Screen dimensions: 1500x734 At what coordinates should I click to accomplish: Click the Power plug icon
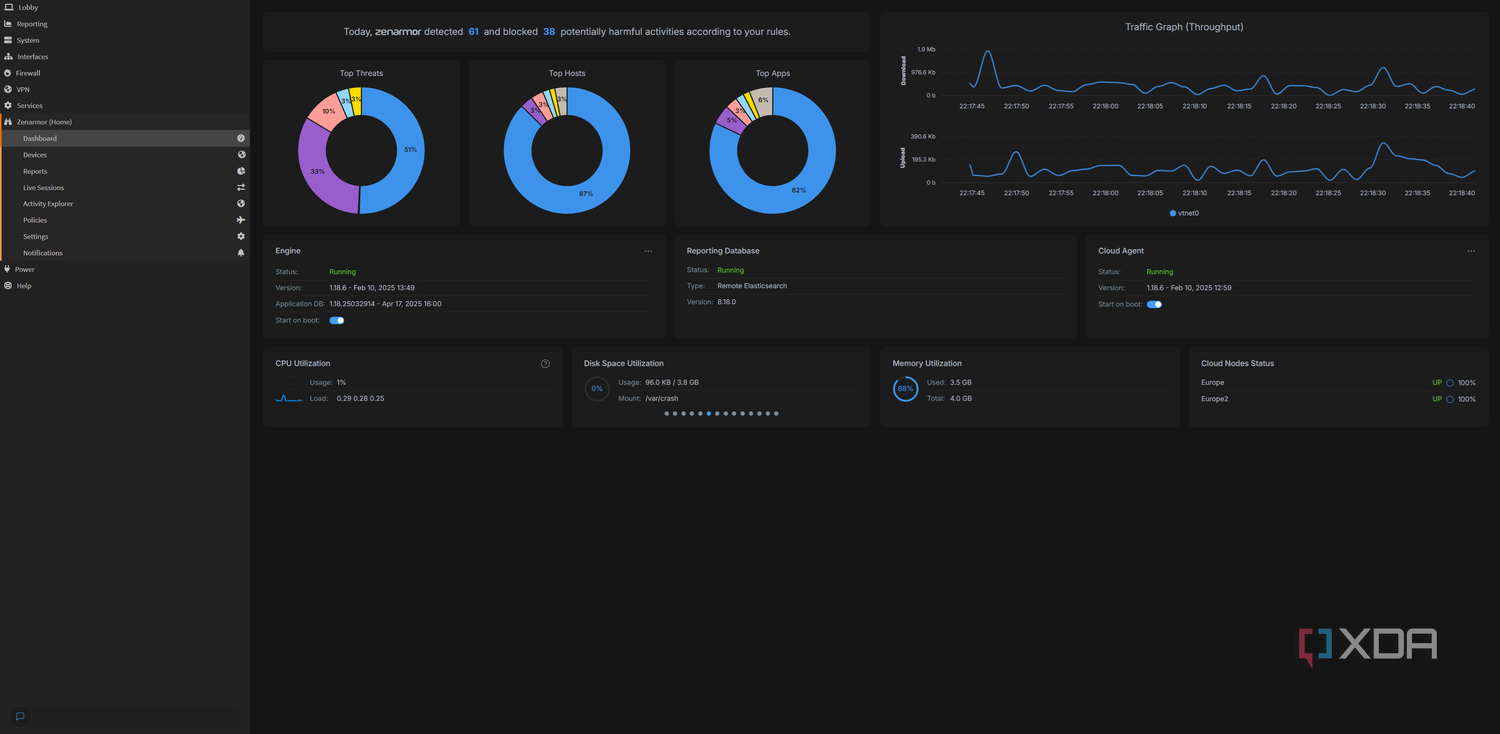(8, 269)
